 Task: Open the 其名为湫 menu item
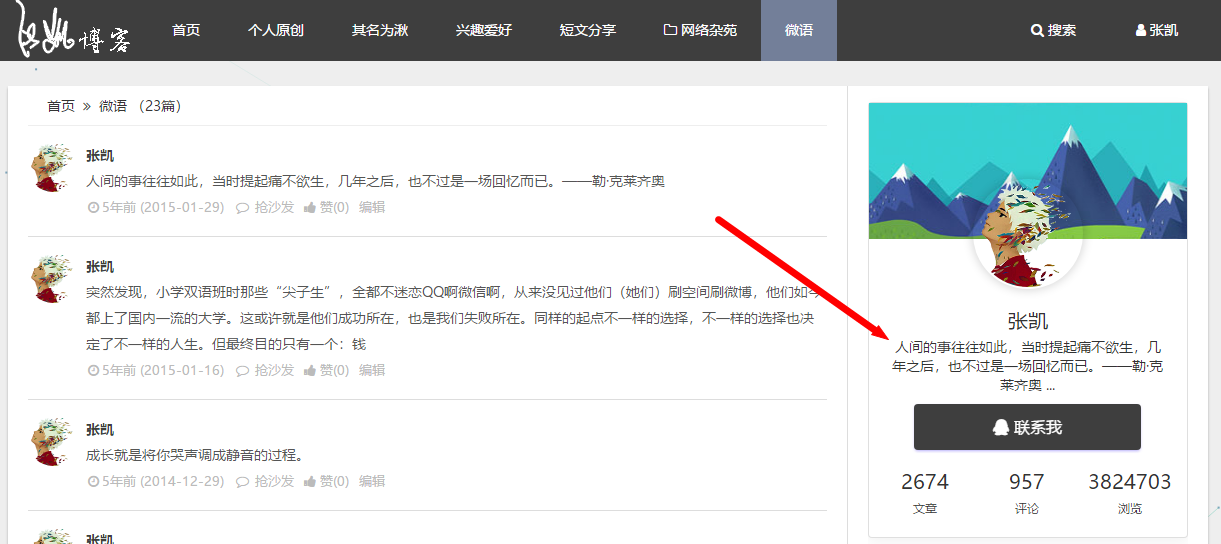click(380, 30)
